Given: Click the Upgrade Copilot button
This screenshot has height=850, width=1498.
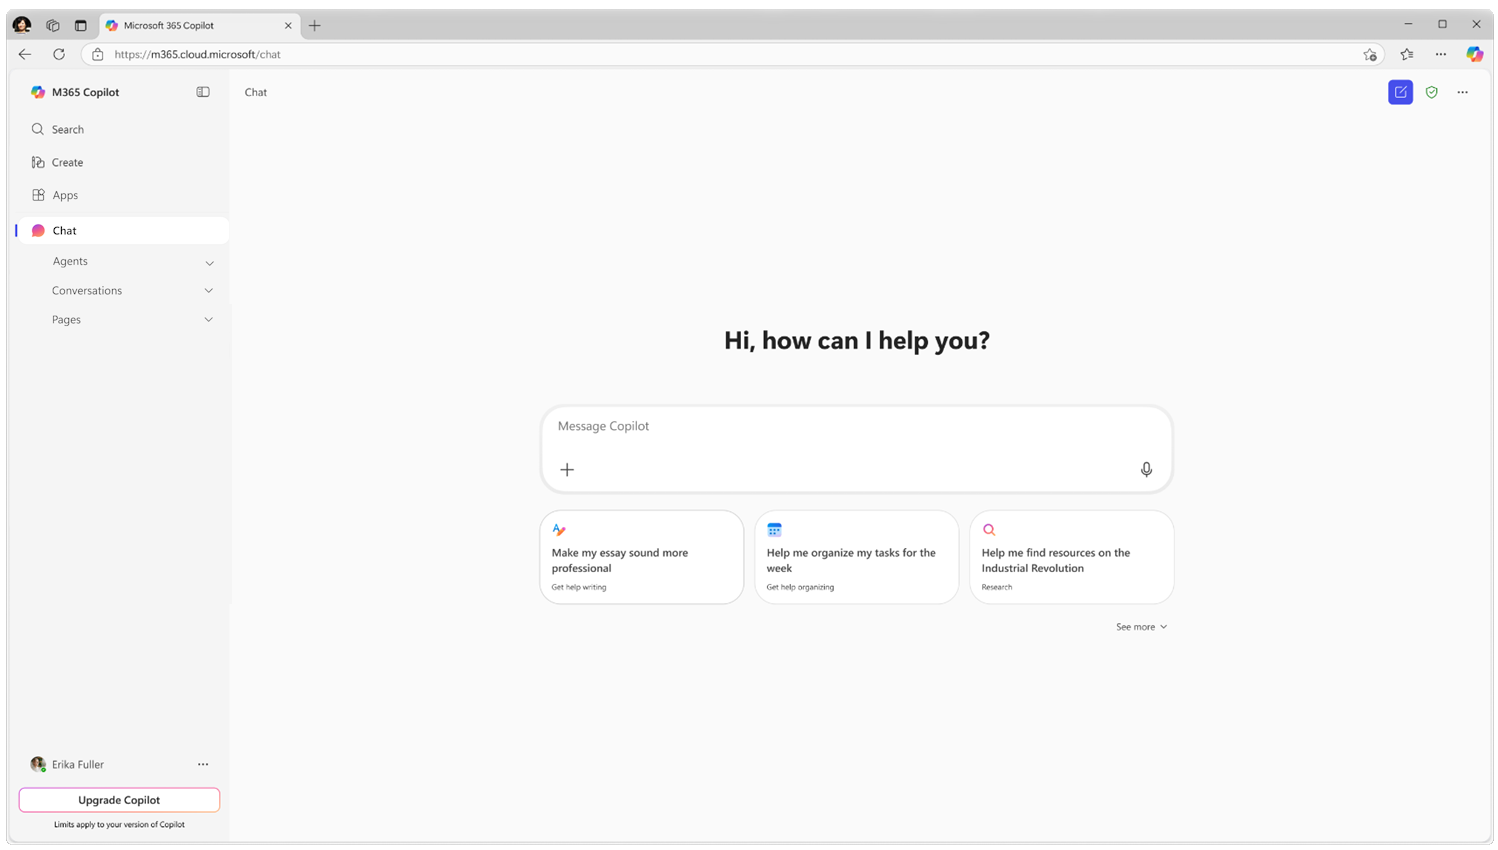Looking at the screenshot, I should pyautogui.click(x=119, y=800).
